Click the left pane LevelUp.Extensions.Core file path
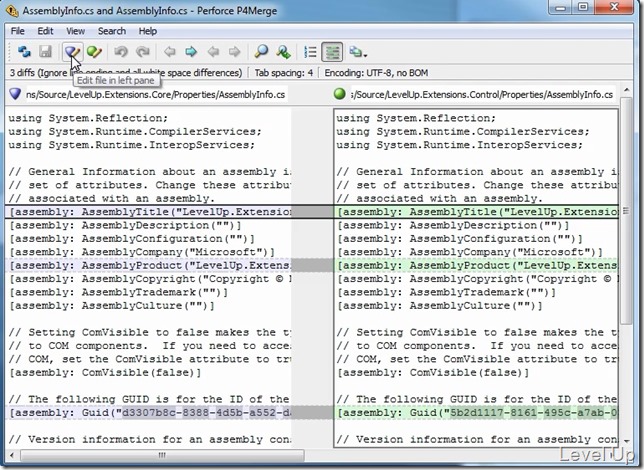Image resolution: width=644 pixels, height=470 pixels. [x=156, y=94]
